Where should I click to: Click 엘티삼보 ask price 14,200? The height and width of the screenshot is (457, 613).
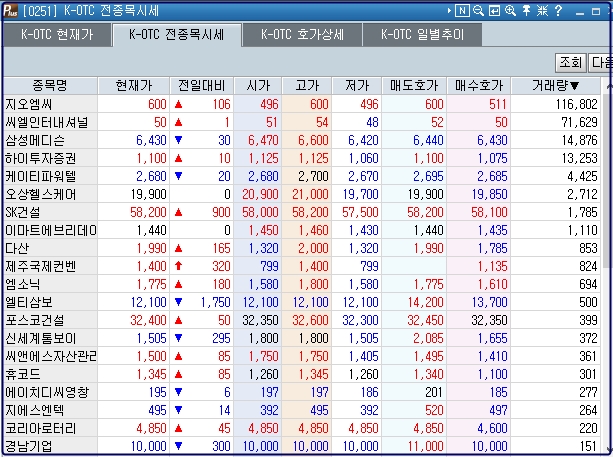425,302
